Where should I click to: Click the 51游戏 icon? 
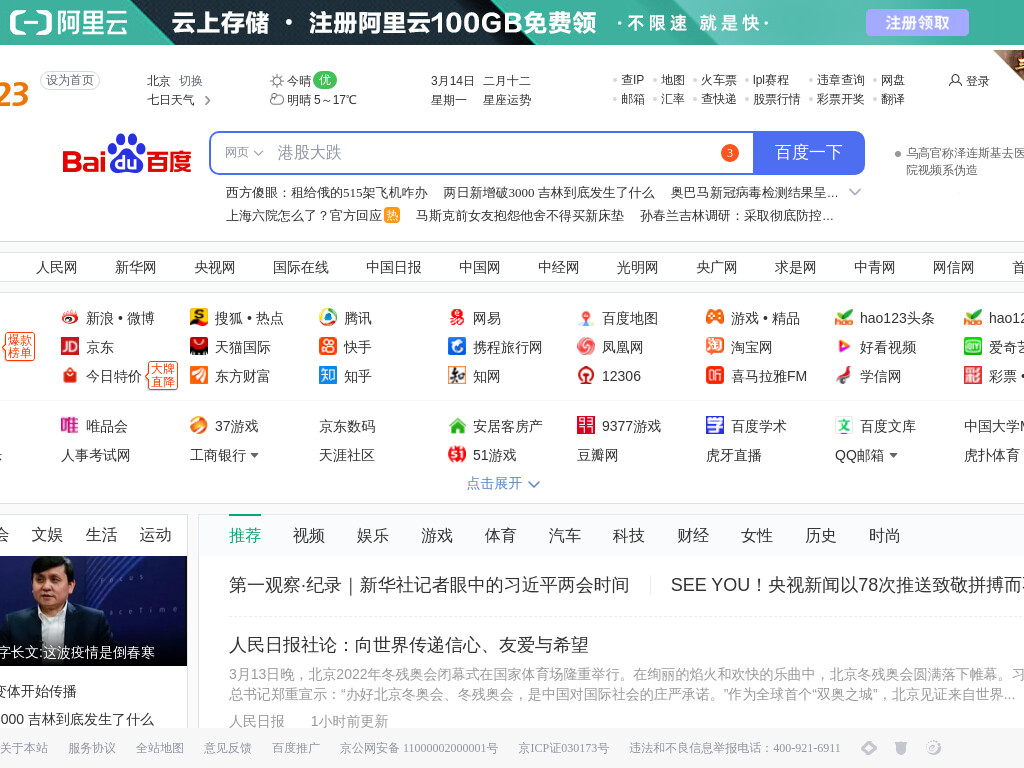pos(456,455)
